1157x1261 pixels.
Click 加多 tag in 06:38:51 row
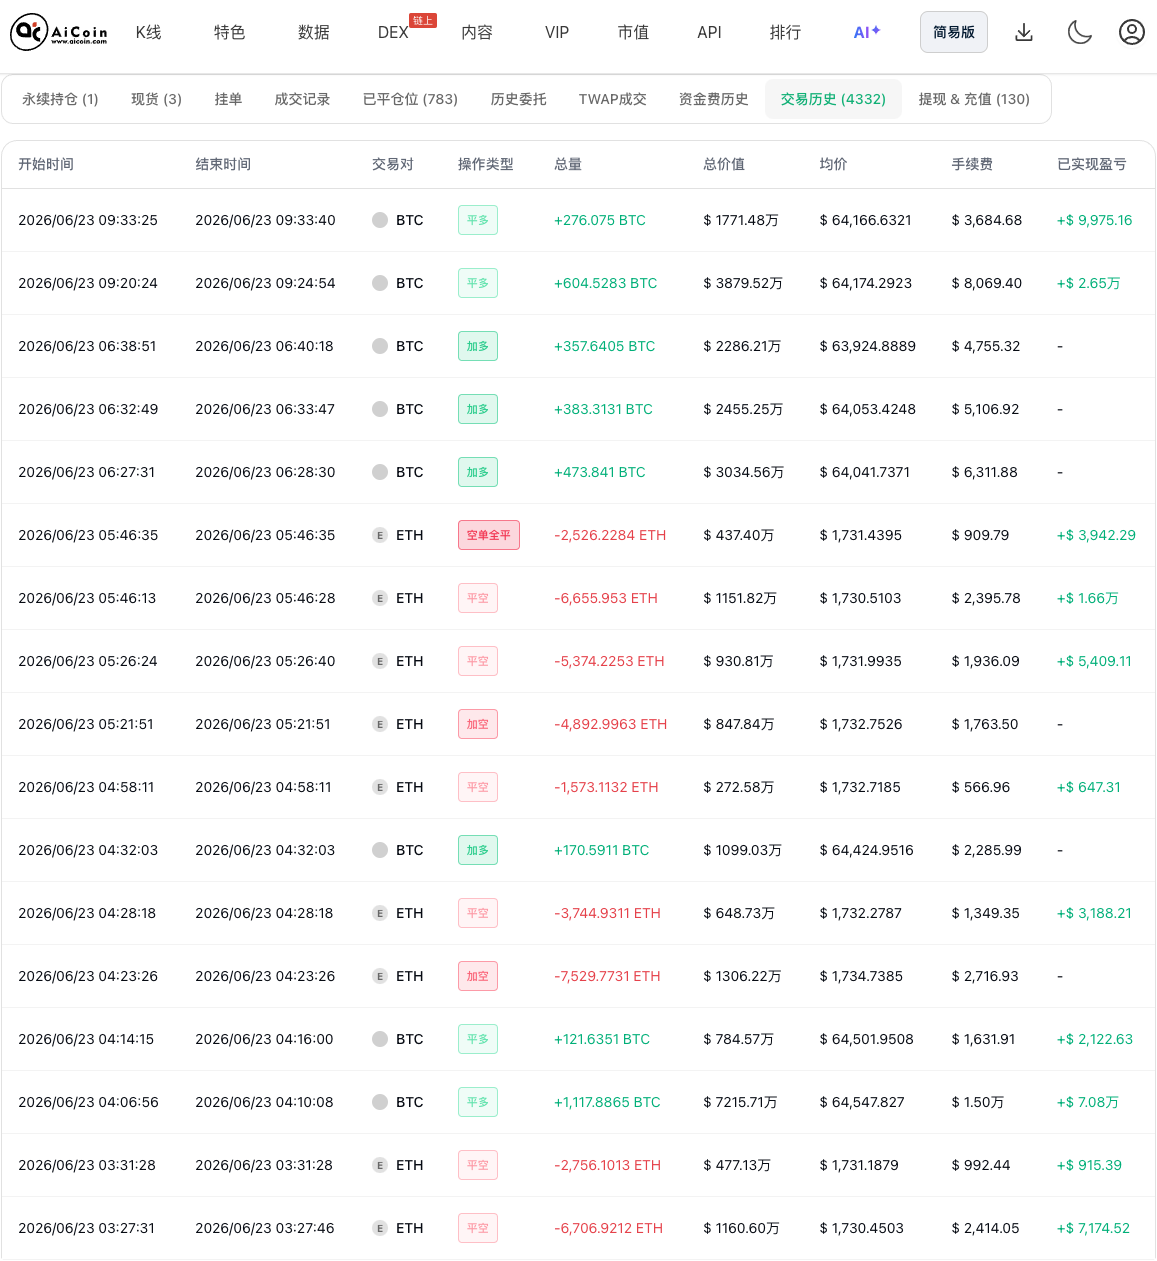point(478,346)
